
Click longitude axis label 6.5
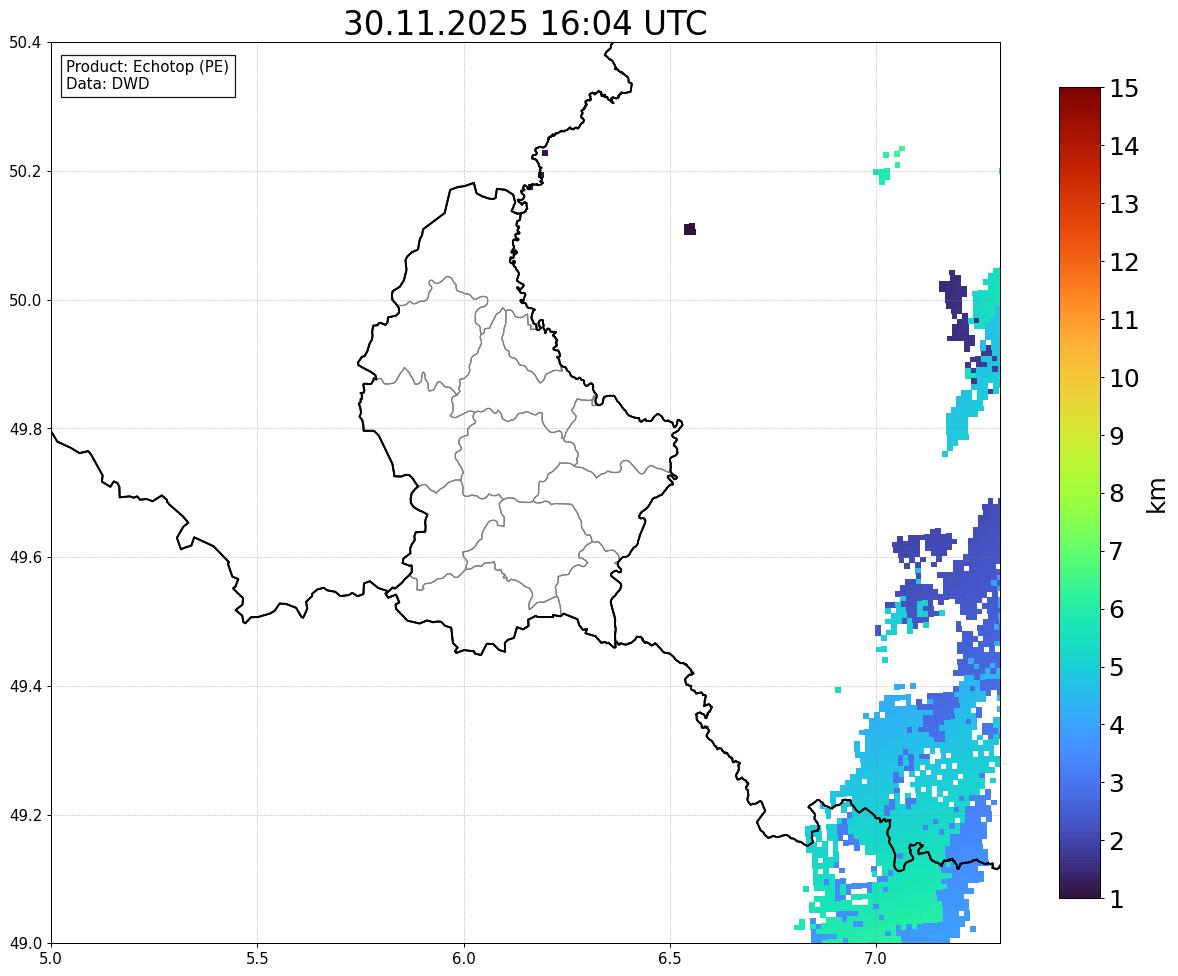click(x=669, y=959)
